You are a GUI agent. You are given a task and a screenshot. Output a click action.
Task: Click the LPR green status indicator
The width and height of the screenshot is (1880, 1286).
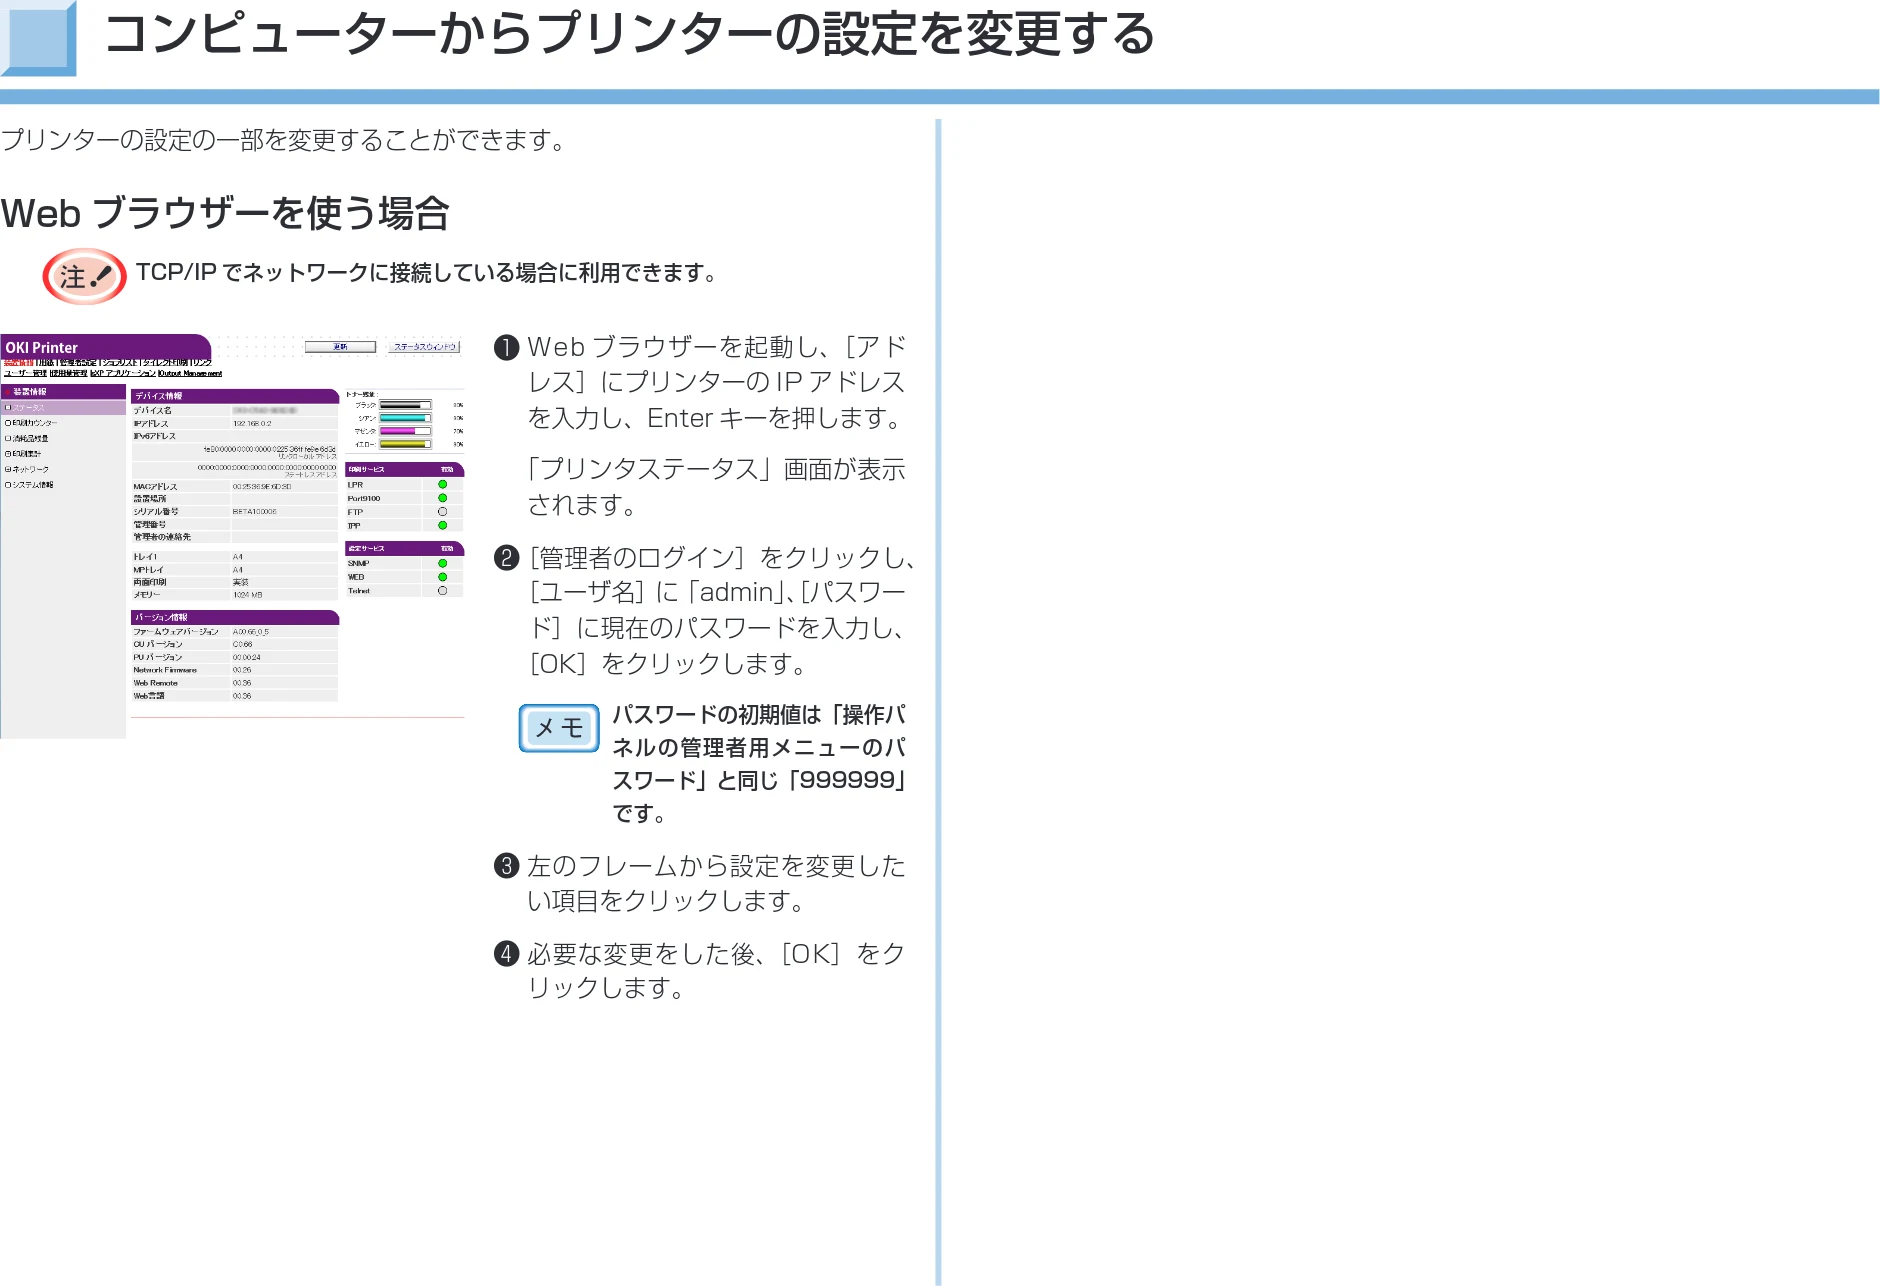(442, 485)
